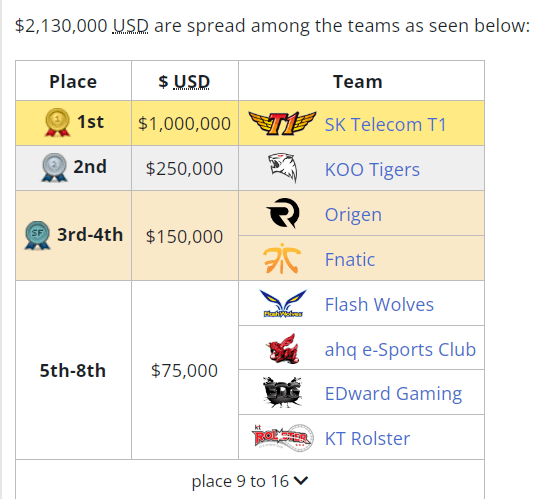Open the KOO Tigers team link
The height and width of the screenshot is (499, 559).
coord(372,169)
